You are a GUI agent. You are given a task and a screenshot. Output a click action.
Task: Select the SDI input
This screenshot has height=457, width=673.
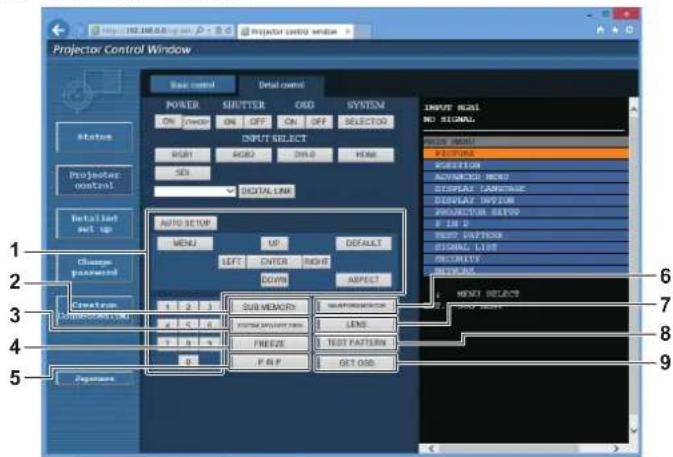(182, 173)
